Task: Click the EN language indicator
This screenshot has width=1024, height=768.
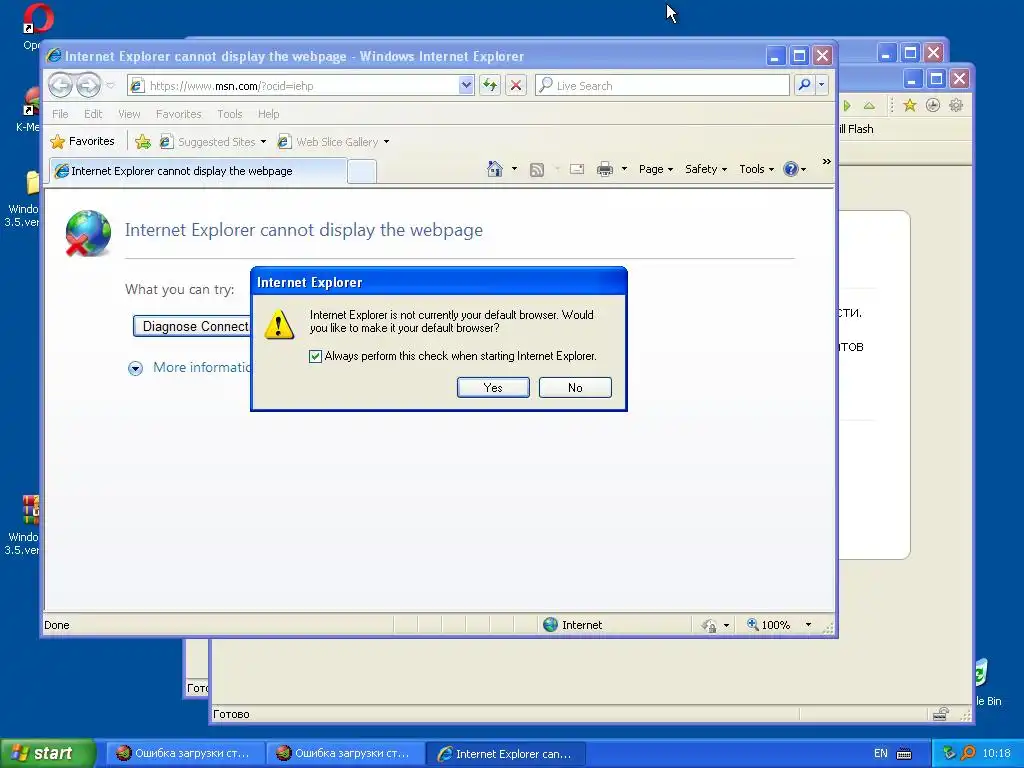Action: click(880, 754)
